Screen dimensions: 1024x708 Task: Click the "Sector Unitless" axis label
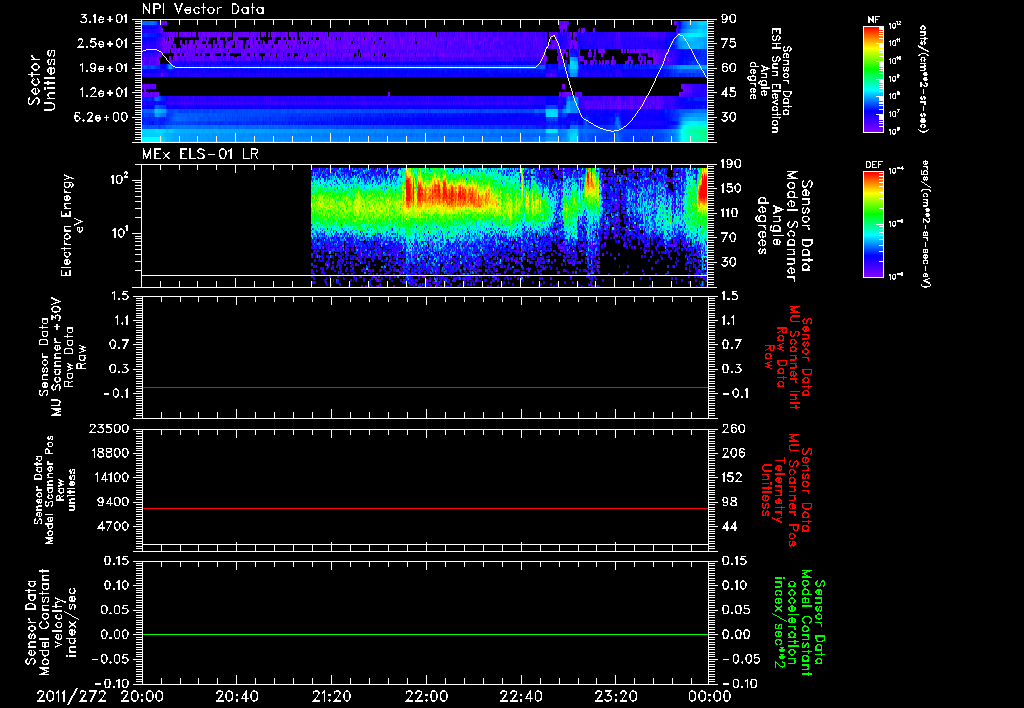coord(42,80)
